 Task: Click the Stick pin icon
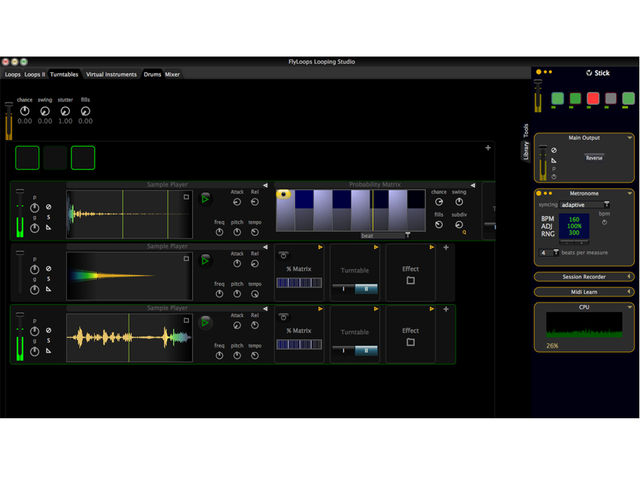(589, 73)
